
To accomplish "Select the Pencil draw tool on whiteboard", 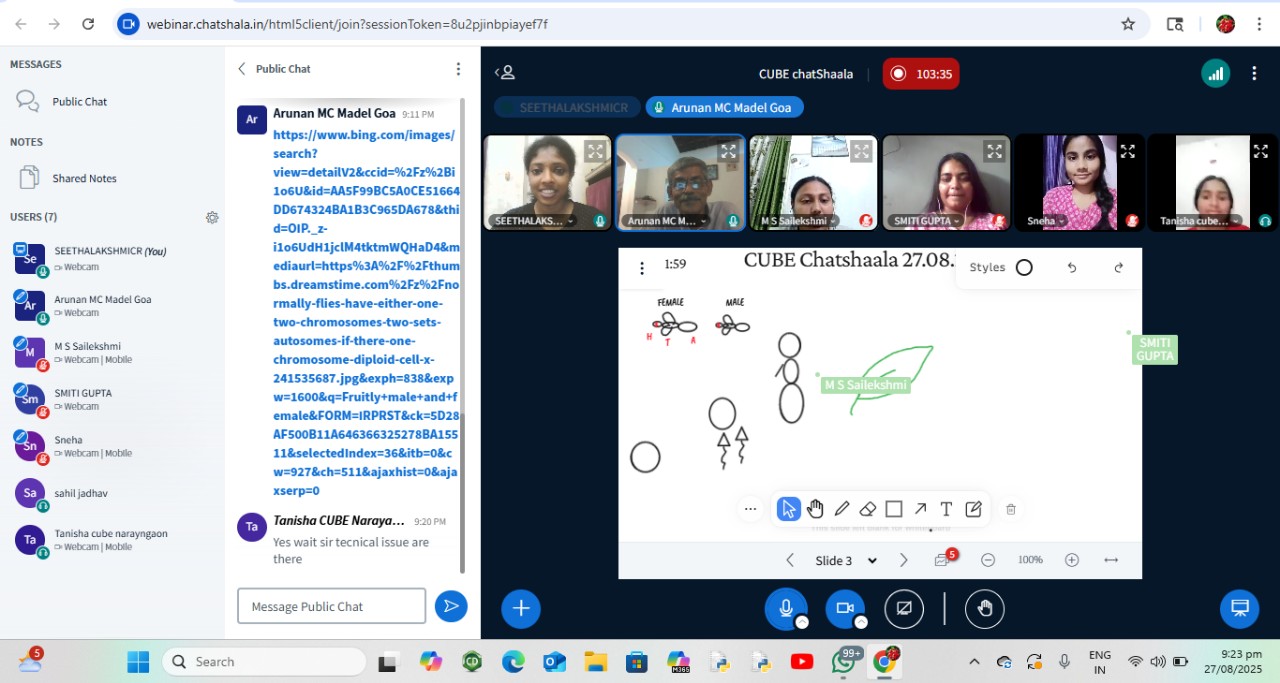I will (x=842, y=509).
